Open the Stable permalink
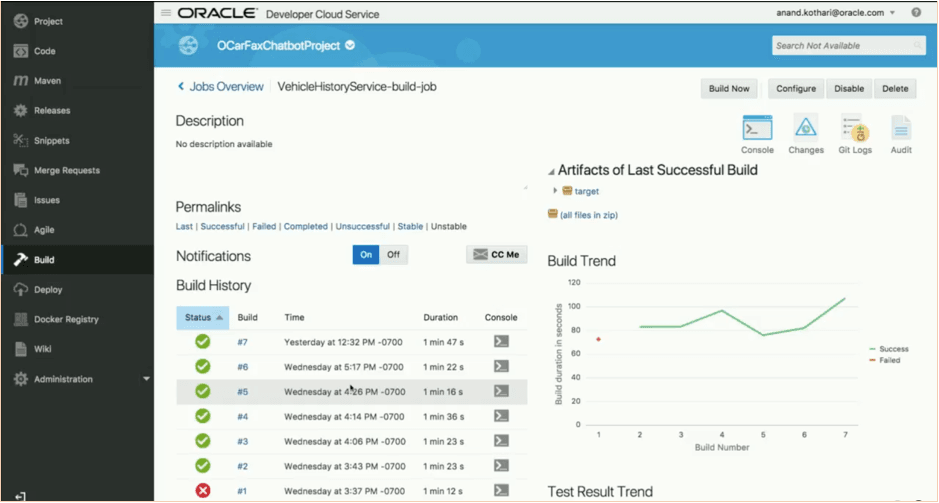 coord(410,226)
